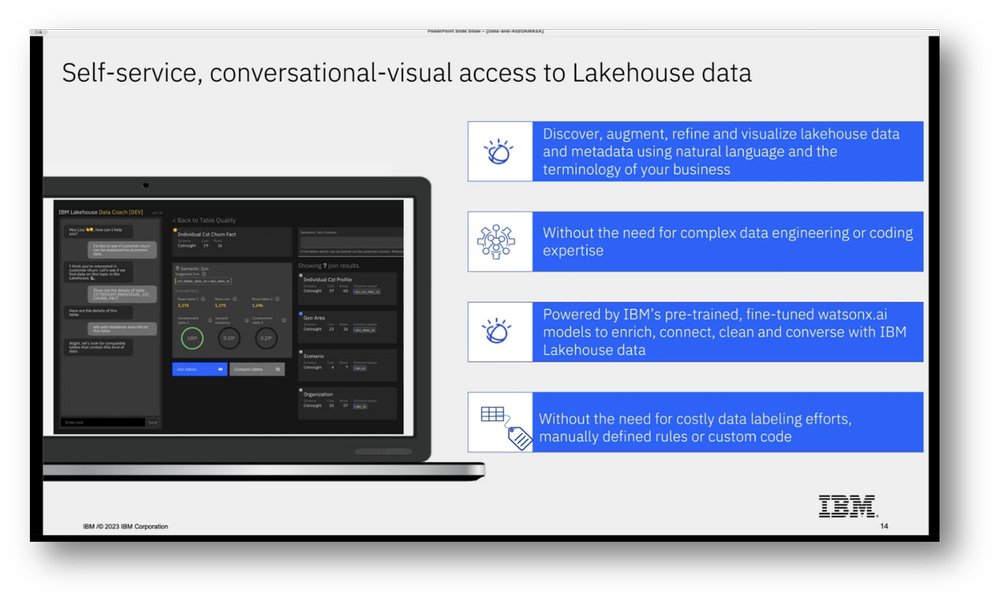Click the schema-based tag on Organization card

point(360,406)
